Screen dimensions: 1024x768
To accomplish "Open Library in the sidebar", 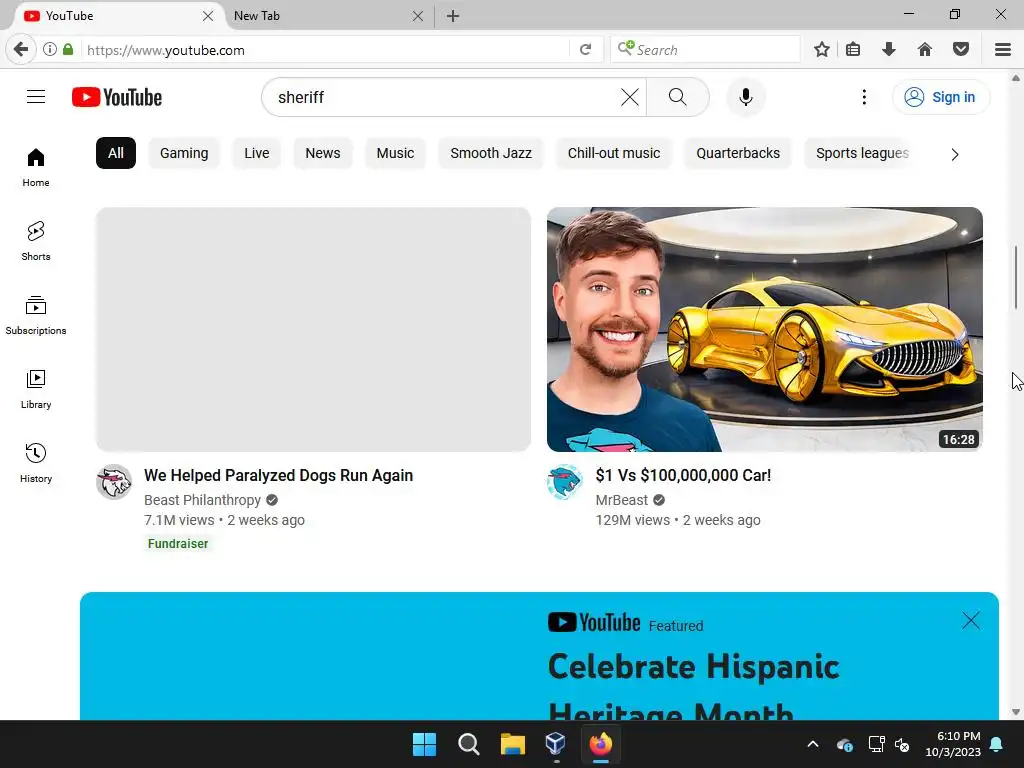I will 36,389.
